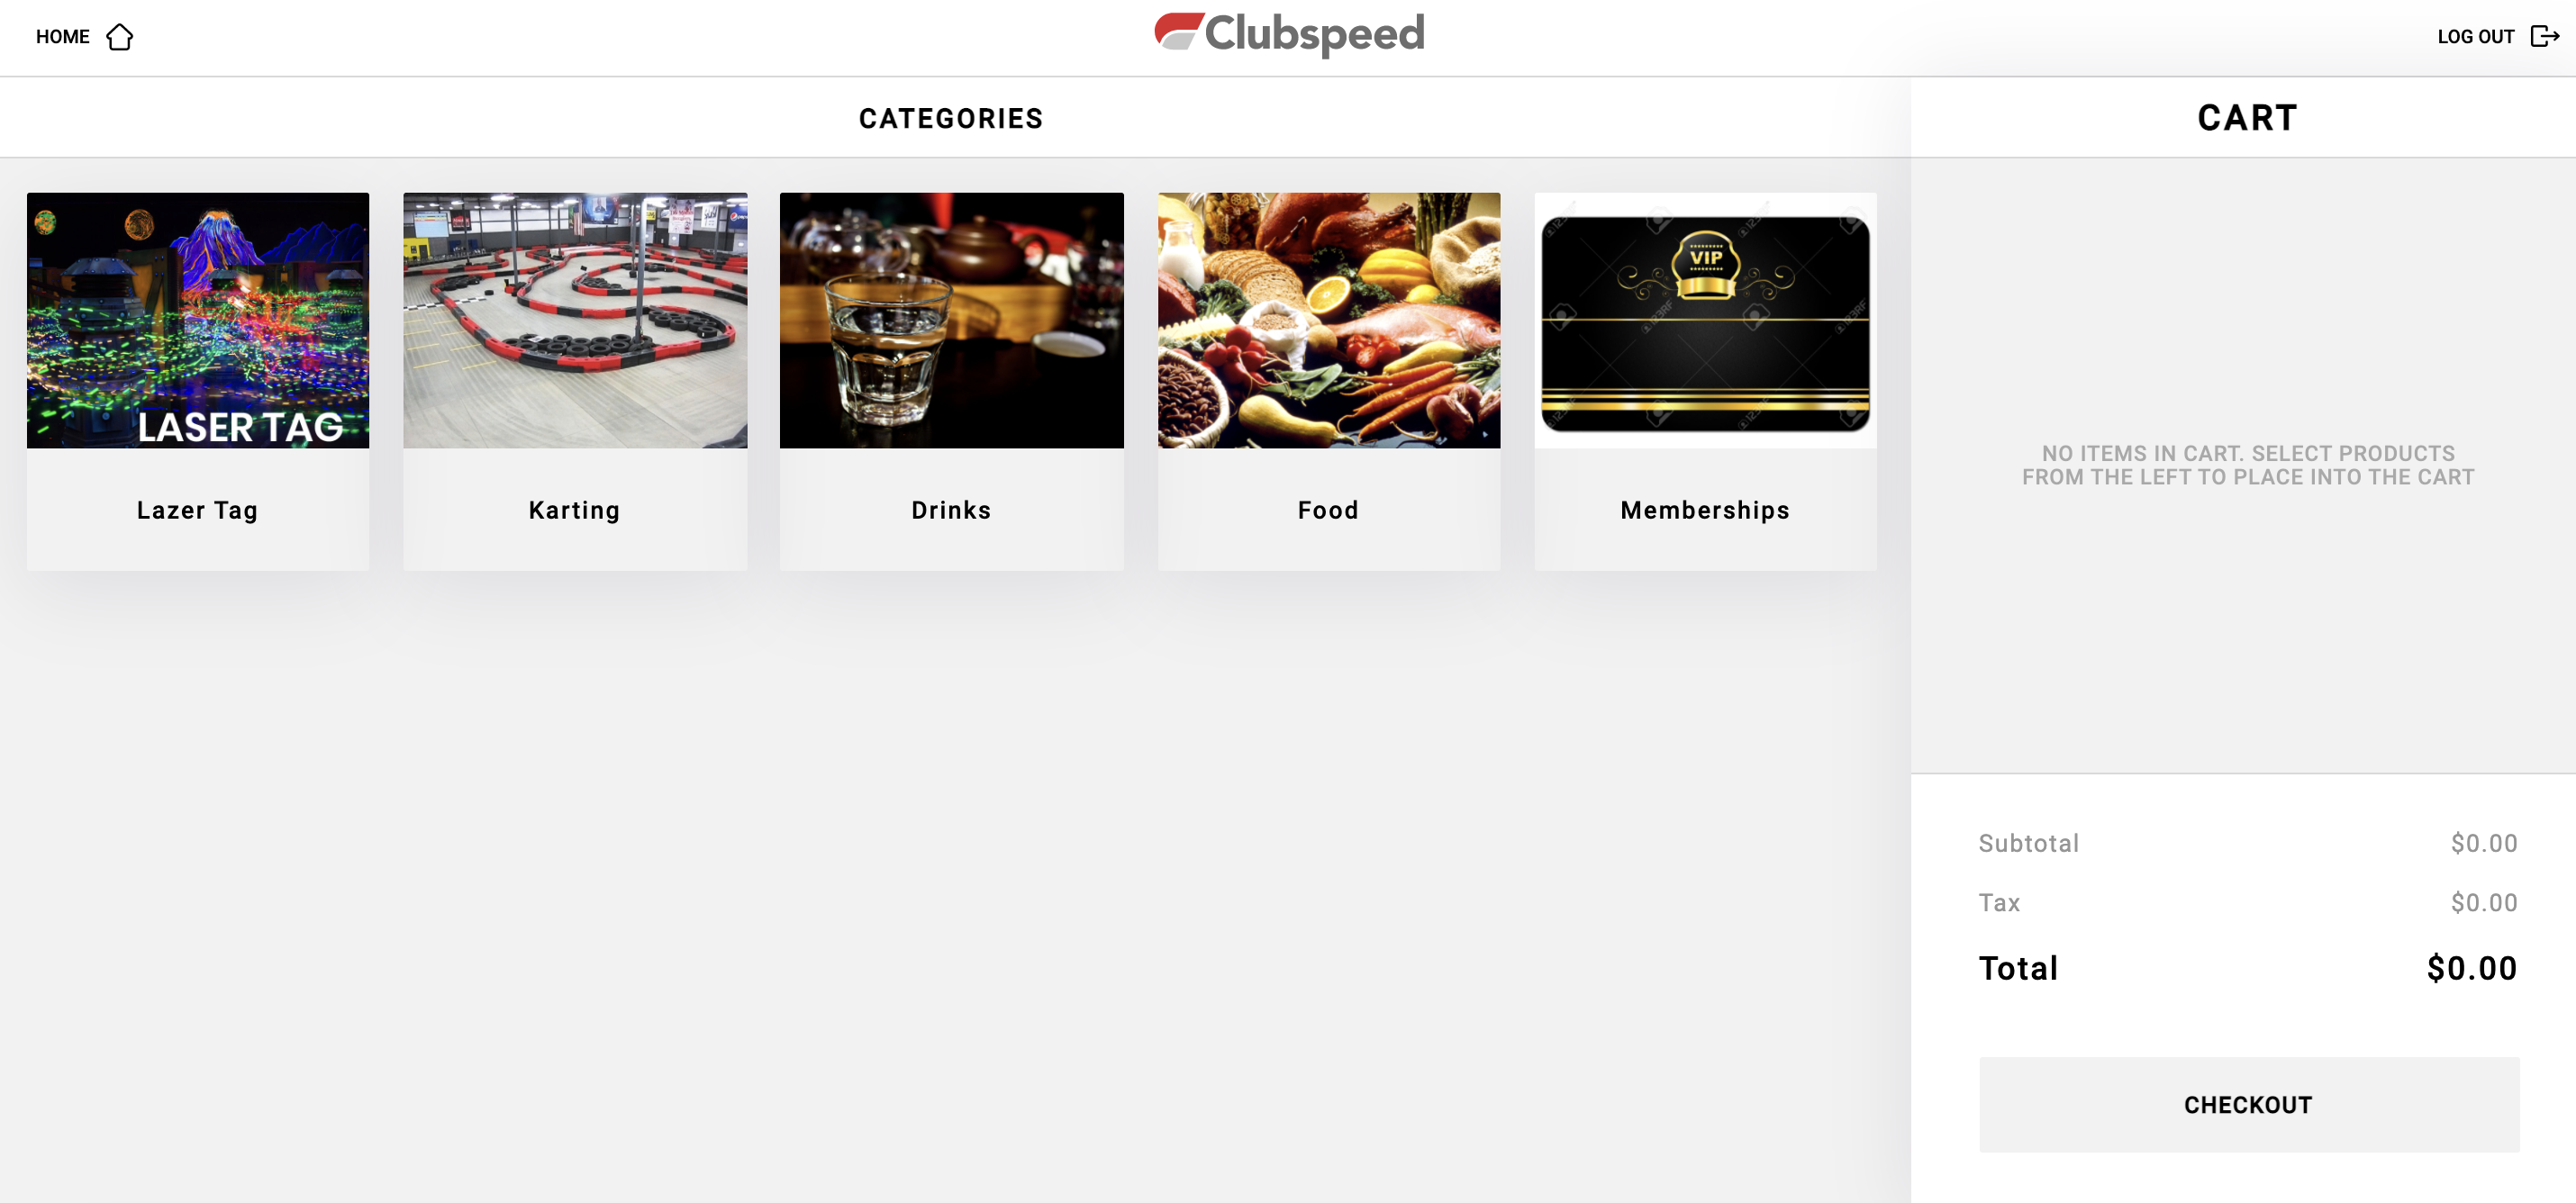
Task: Open the Lazer Tag category image
Action: [198, 320]
